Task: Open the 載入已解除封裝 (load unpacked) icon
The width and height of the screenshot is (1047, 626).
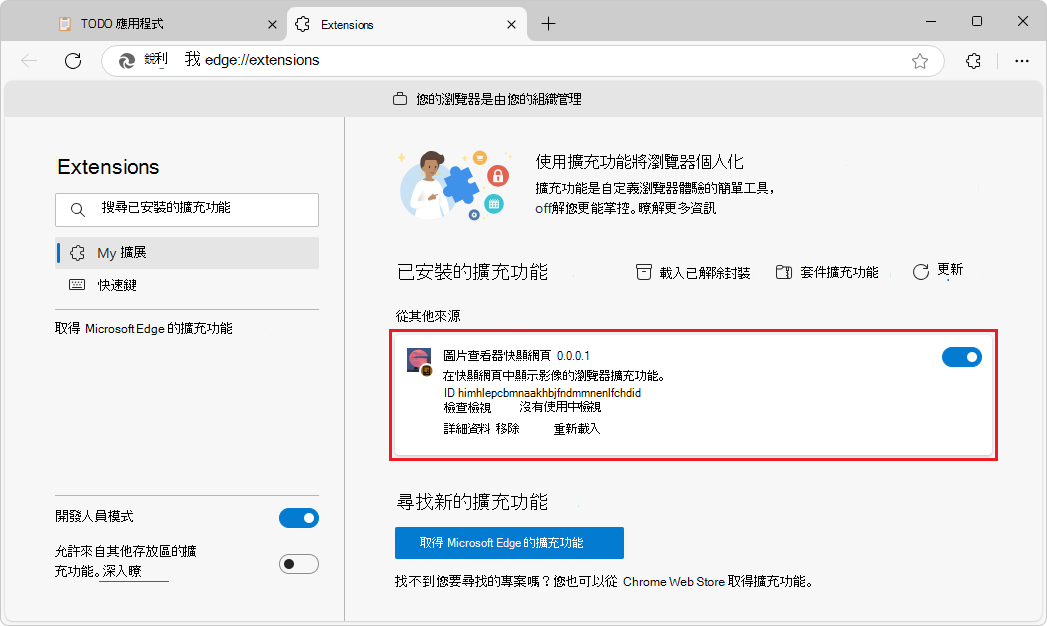Action: (644, 270)
